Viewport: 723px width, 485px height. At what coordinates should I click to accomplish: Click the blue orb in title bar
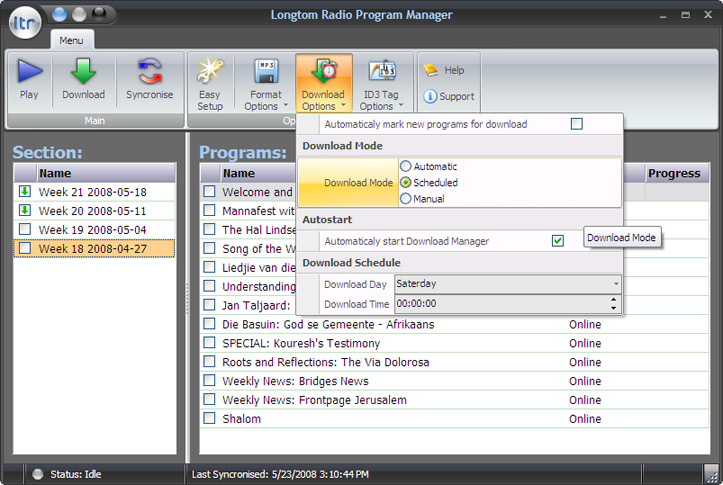click(x=59, y=14)
